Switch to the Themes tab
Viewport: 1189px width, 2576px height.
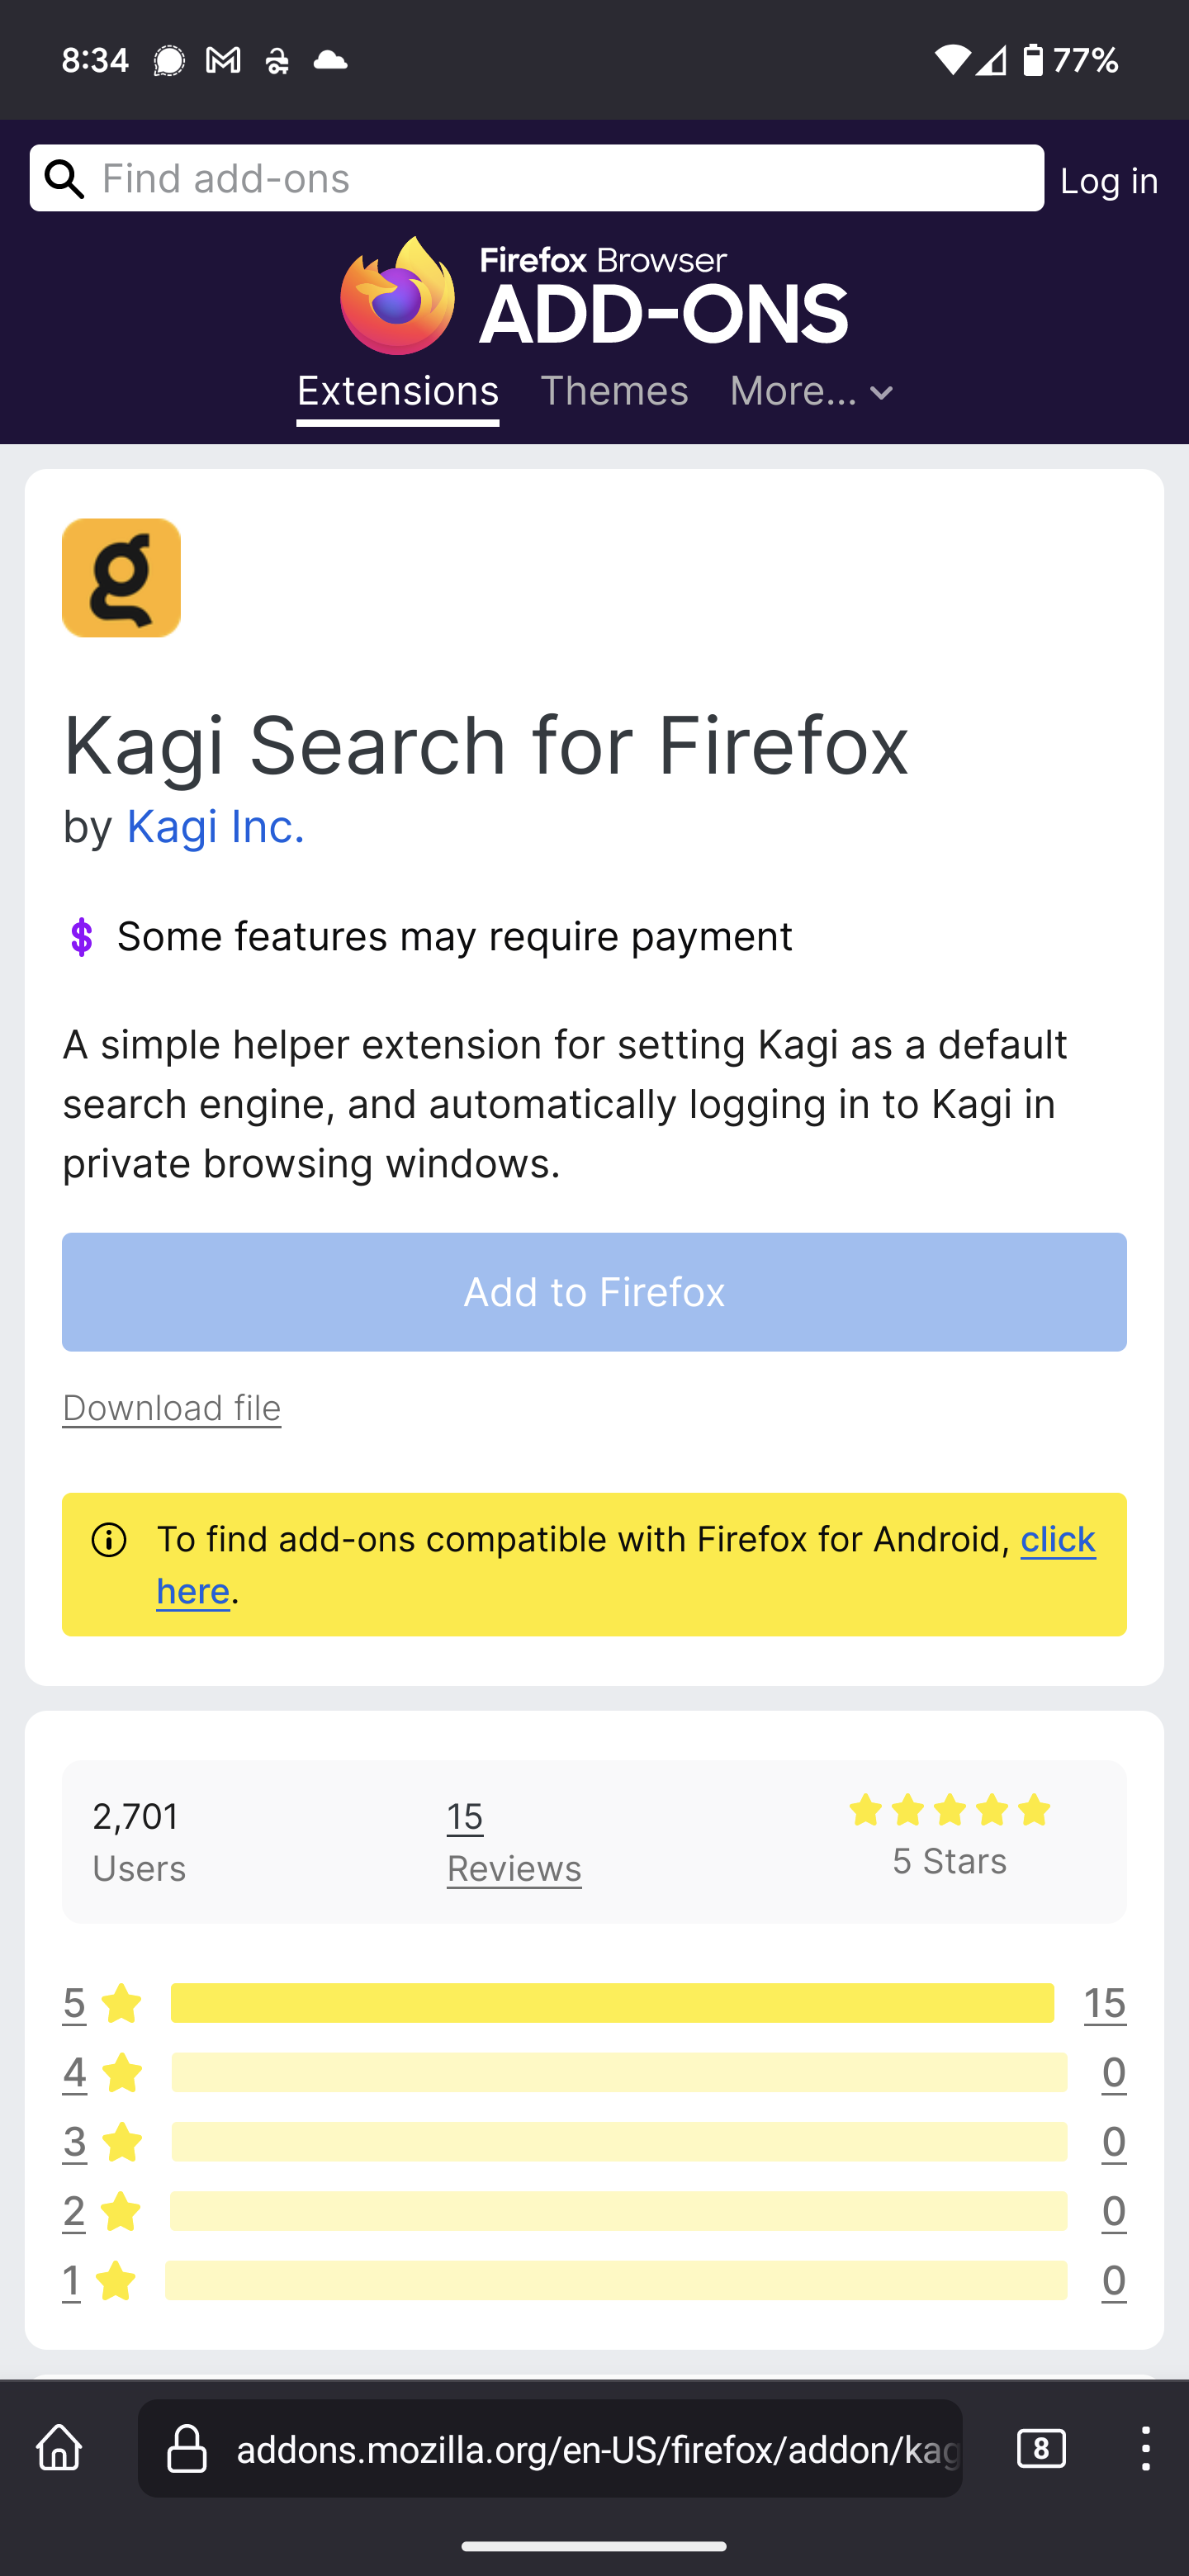click(614, 392)
